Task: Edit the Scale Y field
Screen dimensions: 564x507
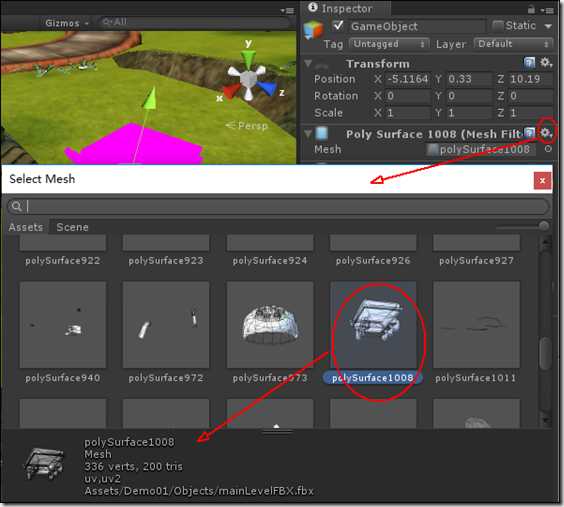Action: [469, 113]
